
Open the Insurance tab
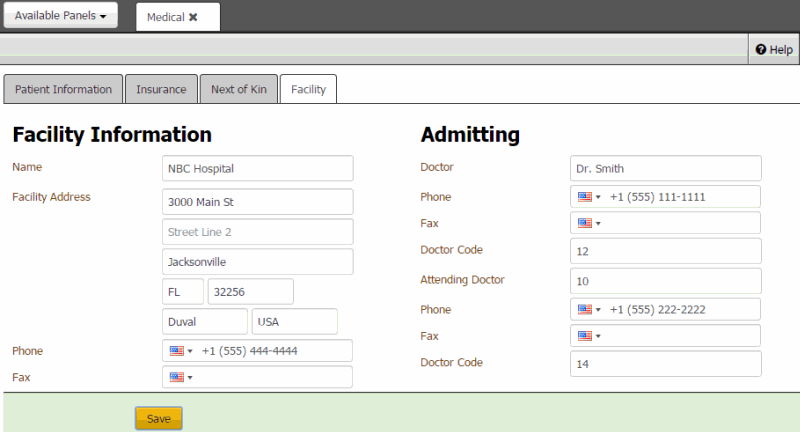click(x=161, y=89)
